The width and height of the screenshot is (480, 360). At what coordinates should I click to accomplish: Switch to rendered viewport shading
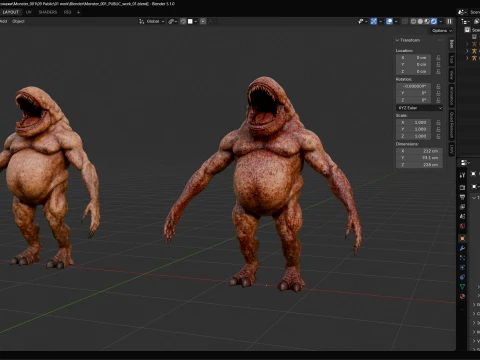(x=434, y=21)
